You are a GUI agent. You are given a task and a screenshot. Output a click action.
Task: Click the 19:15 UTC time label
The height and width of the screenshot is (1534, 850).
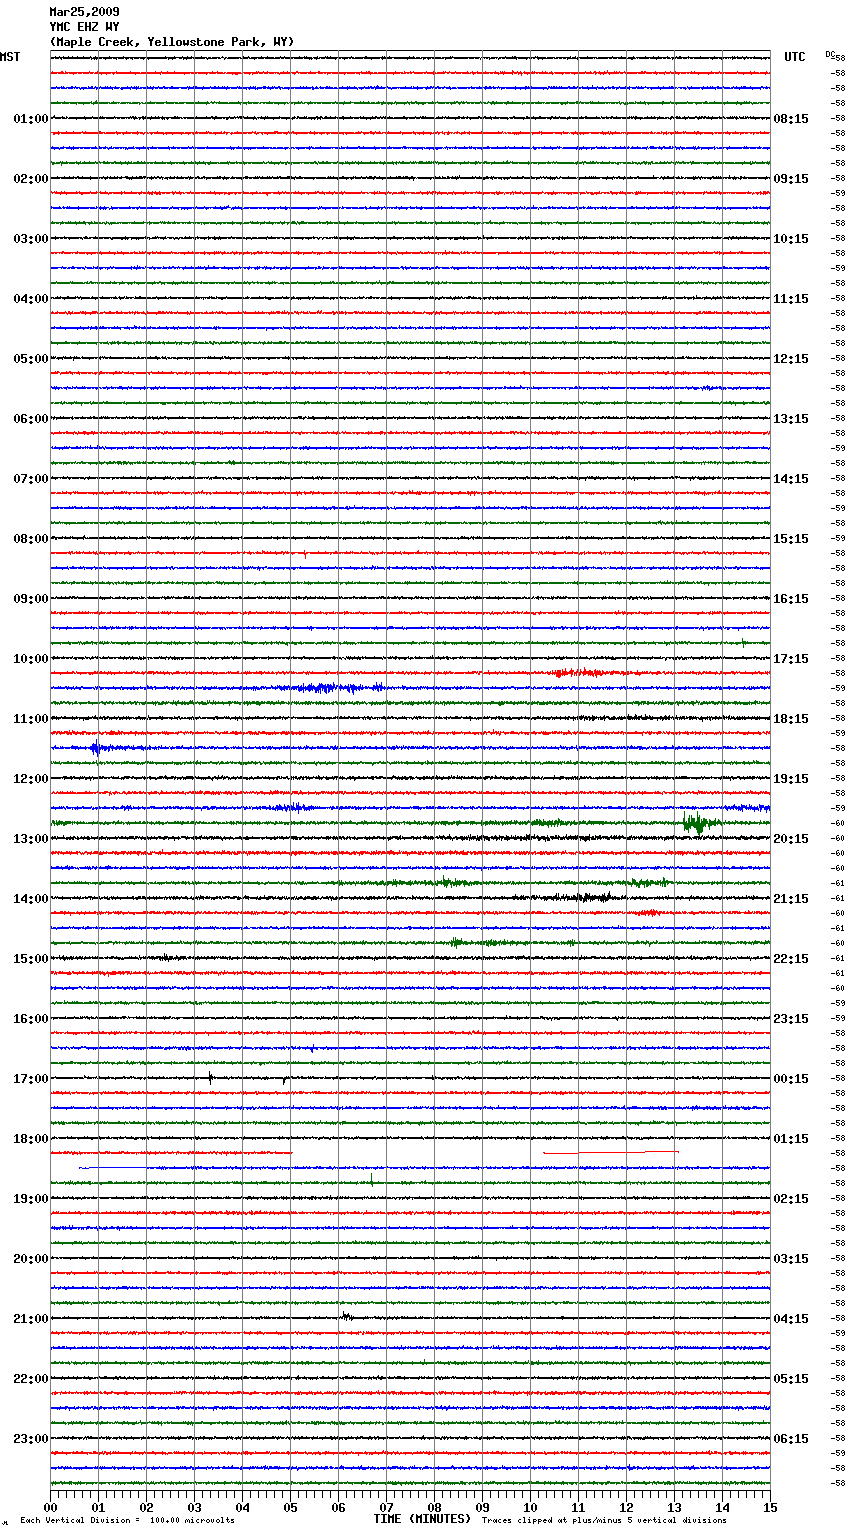(x=791, y=779)
